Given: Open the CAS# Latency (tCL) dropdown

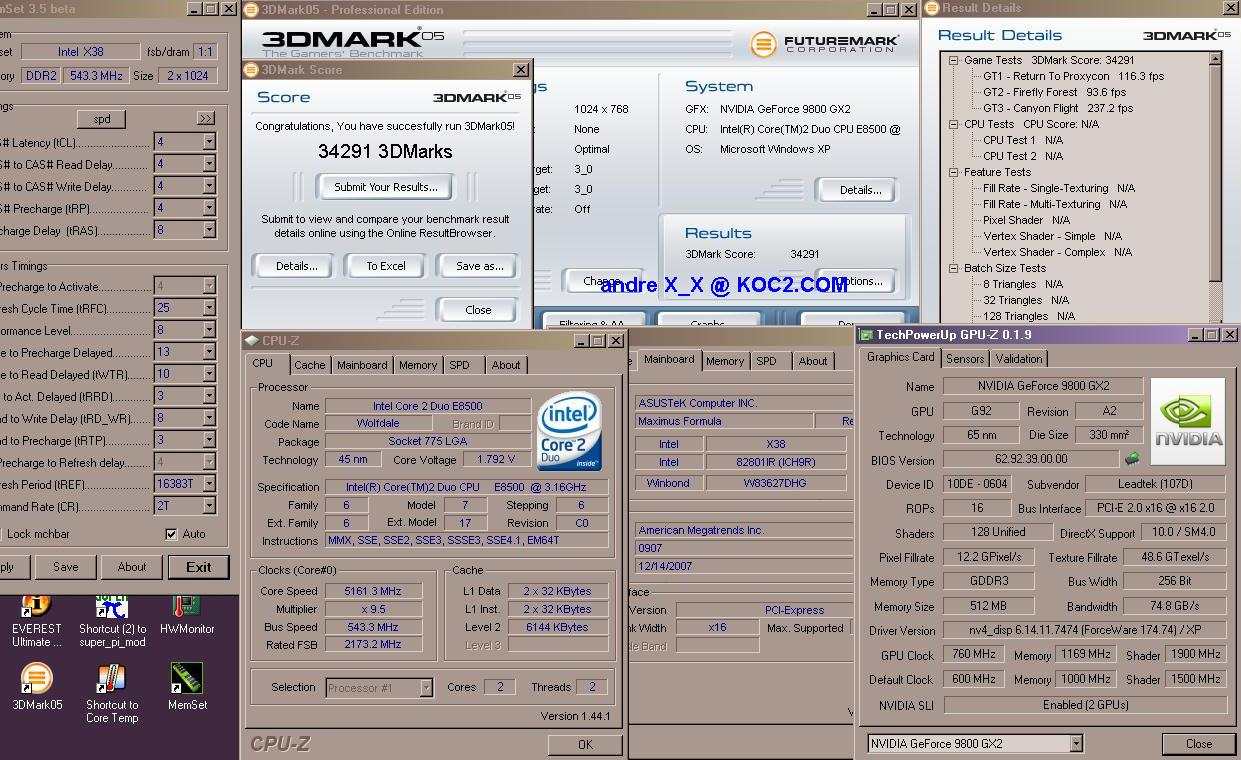Looking at the screenshot, I should [209, 142].
